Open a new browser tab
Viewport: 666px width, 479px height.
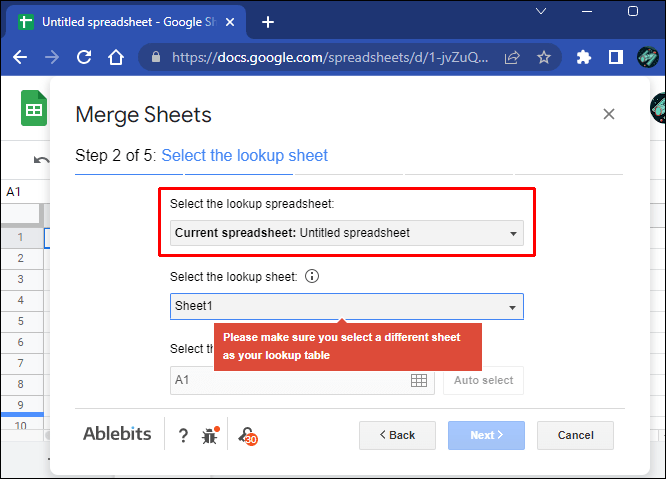point(268,22)
